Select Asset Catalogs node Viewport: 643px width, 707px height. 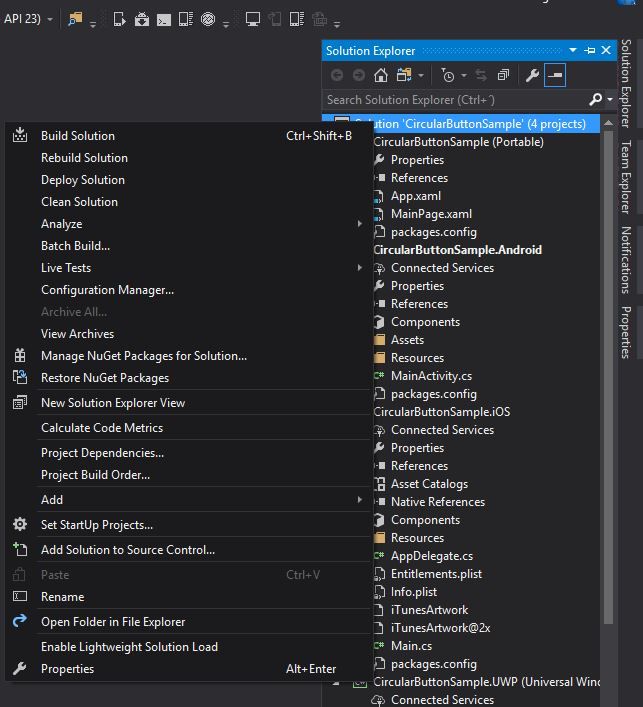coord(429,484)
